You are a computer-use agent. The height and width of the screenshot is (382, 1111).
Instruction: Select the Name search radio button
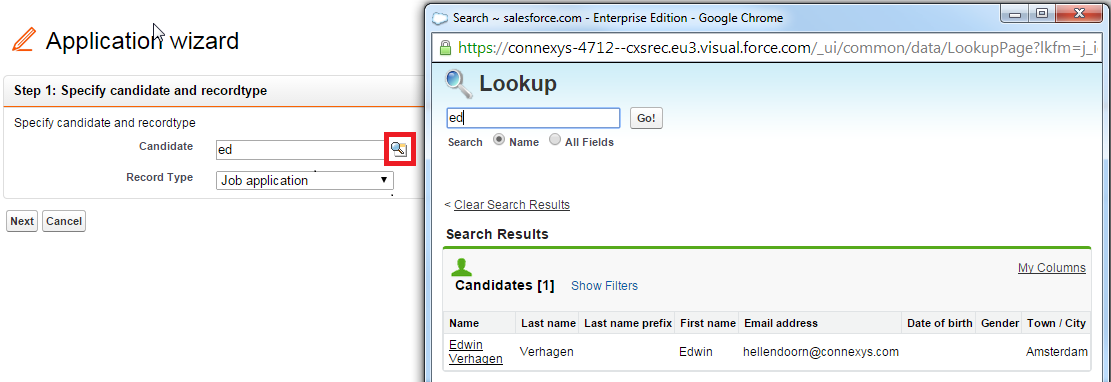click(x=499, y=140)
